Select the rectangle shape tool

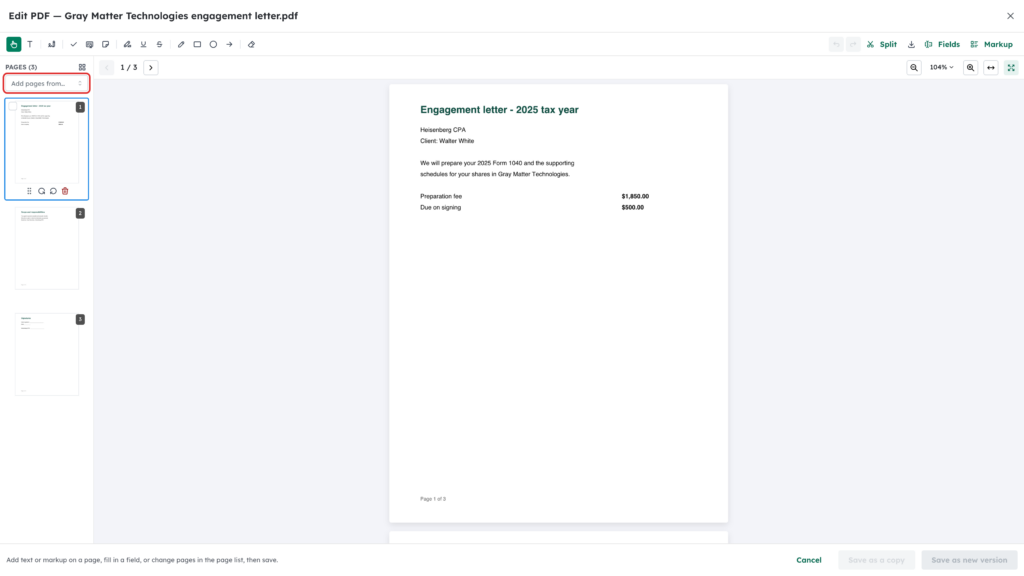197,44
